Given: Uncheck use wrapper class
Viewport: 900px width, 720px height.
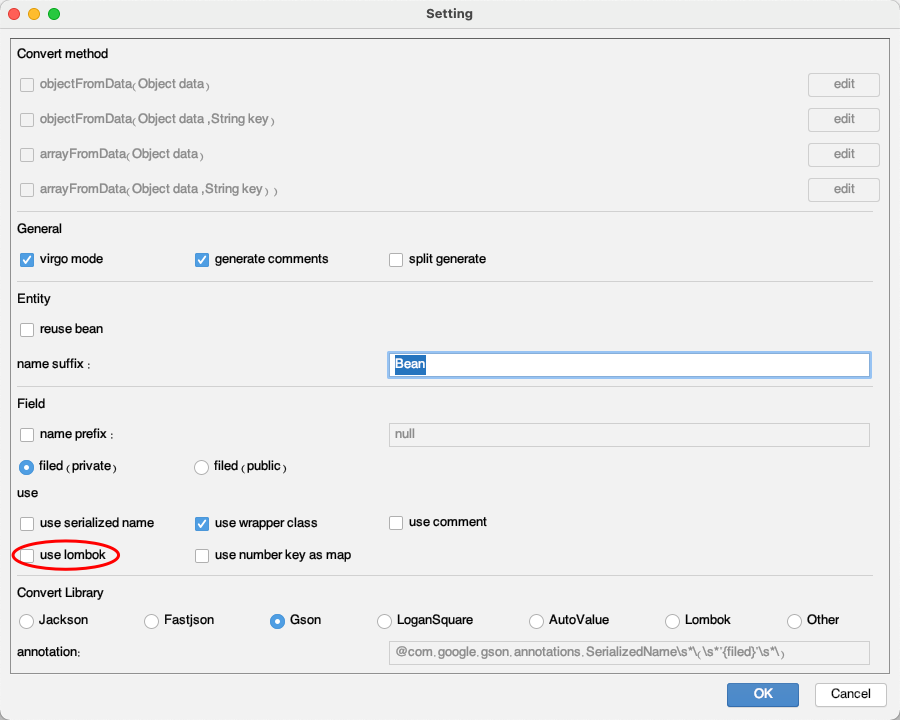Looking at the screenshot, I should [x=202, y=523].
